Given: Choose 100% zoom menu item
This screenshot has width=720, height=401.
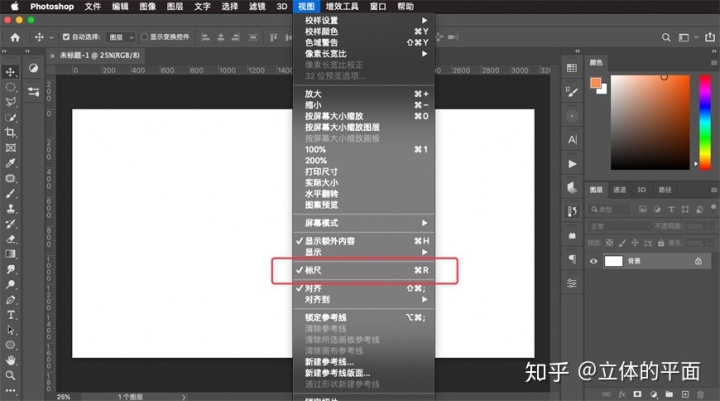Looking at the screenshot, I should tap(364, 149).
